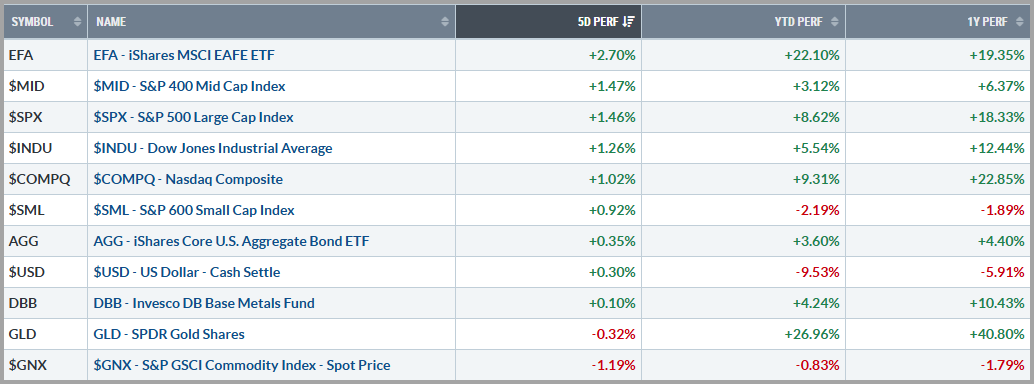Open the $SML - S&P 600 Small Cap Index link
The image size is (1034, 384).
pos(194,210)
